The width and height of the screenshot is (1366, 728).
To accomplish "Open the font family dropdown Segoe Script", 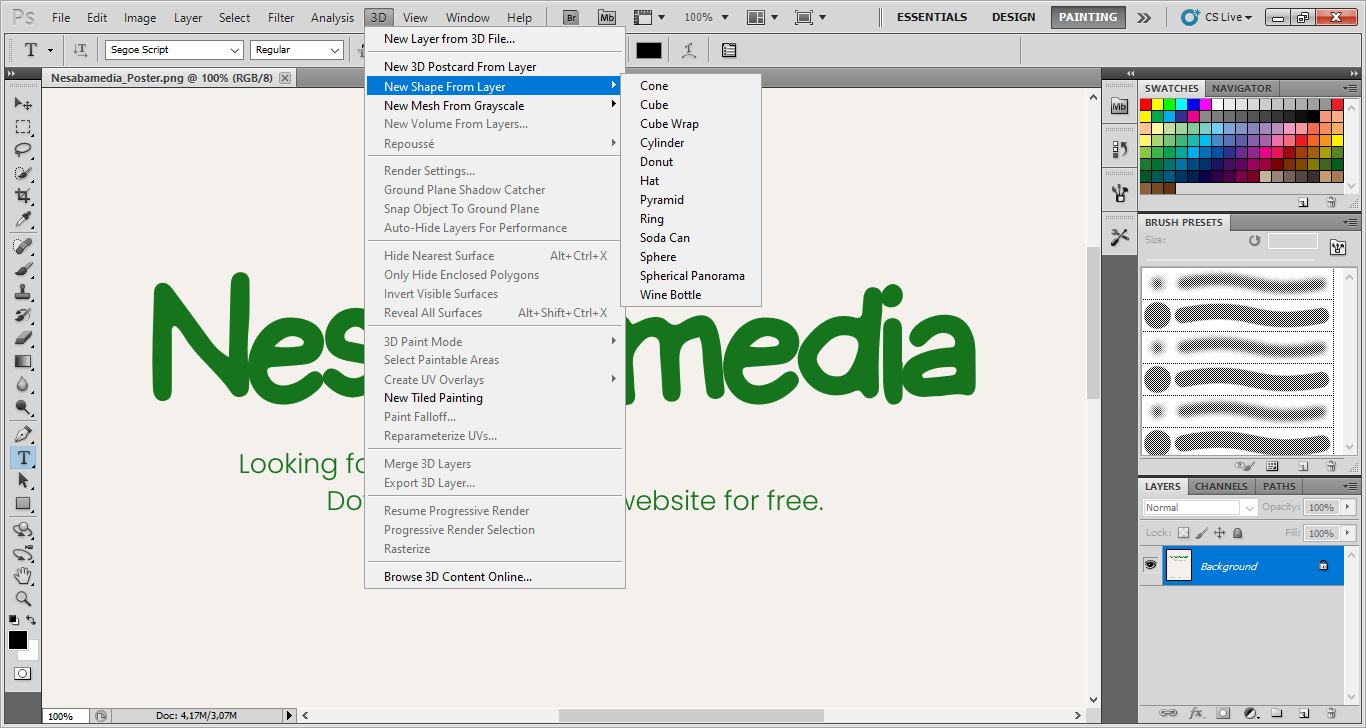I will pyautogui.click(x=174, y=50).
